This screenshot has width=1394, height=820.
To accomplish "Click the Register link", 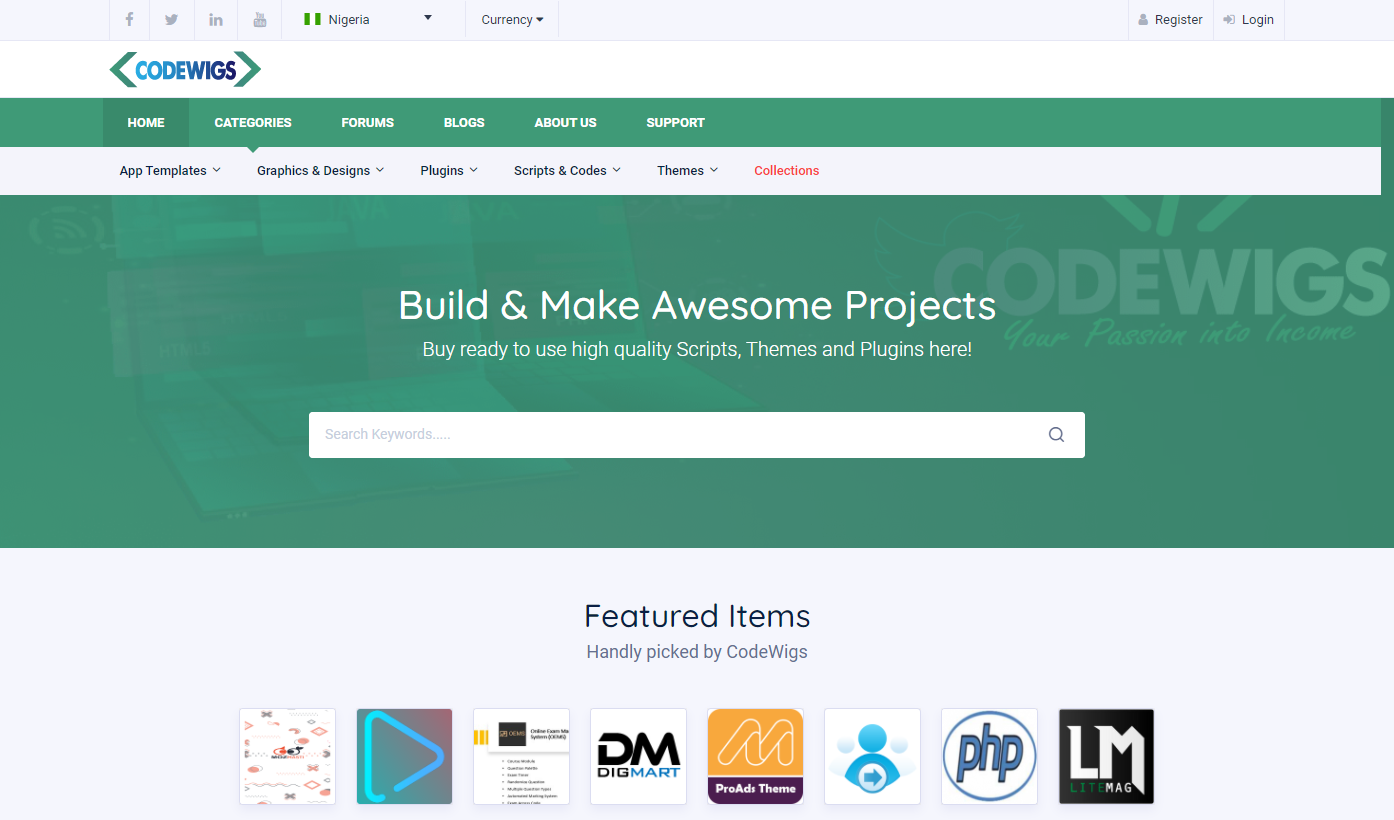I will (1171, 20).
